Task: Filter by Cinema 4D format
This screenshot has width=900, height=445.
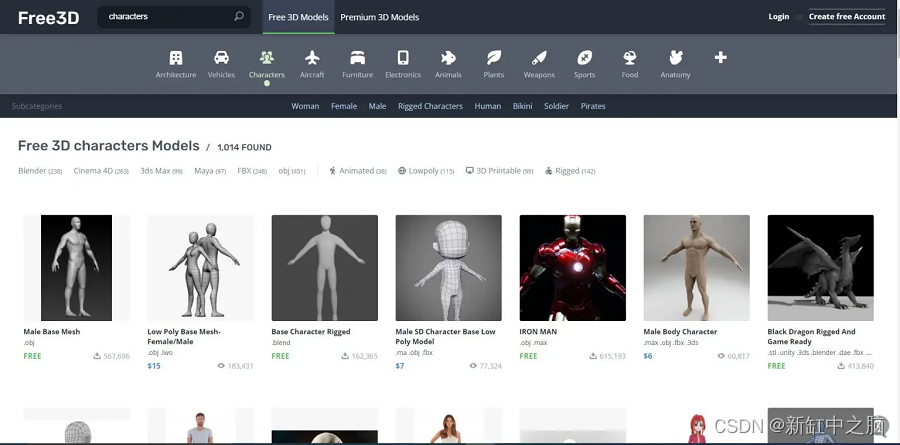Action: (101, 171)
